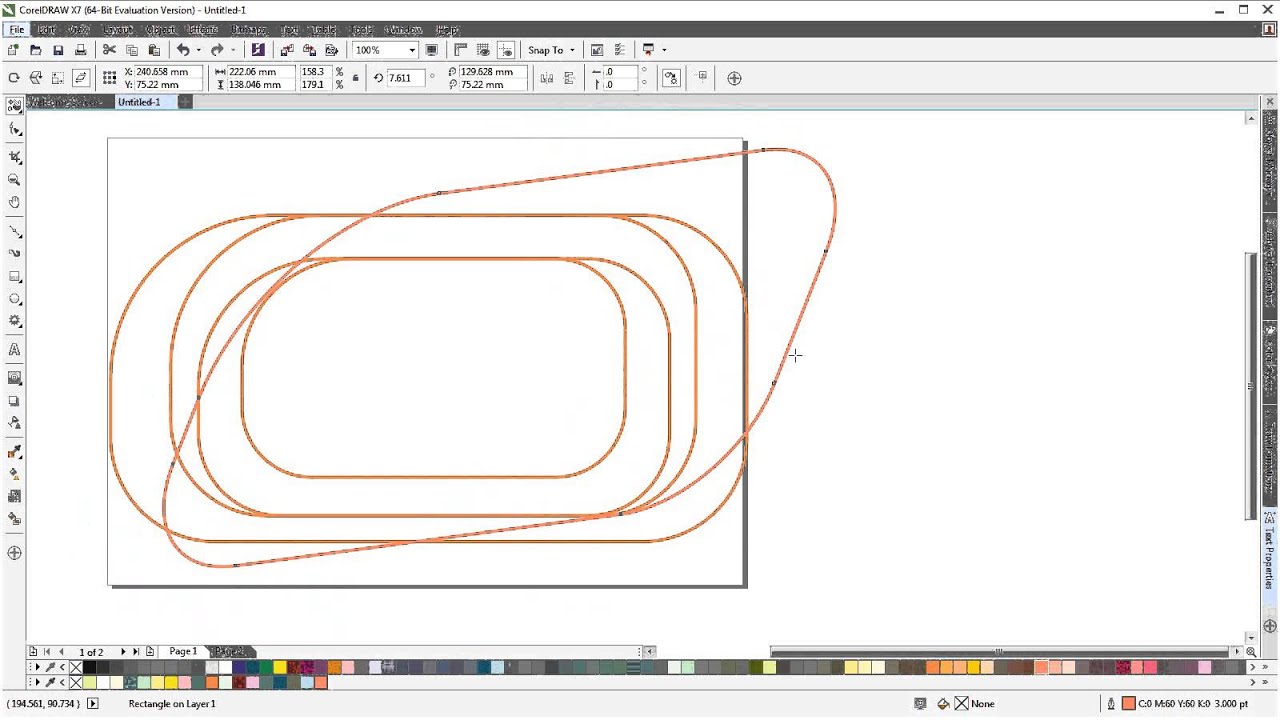Undo the last action
This screenshot has width=1280, height=720.
click(x=183, y=50)
